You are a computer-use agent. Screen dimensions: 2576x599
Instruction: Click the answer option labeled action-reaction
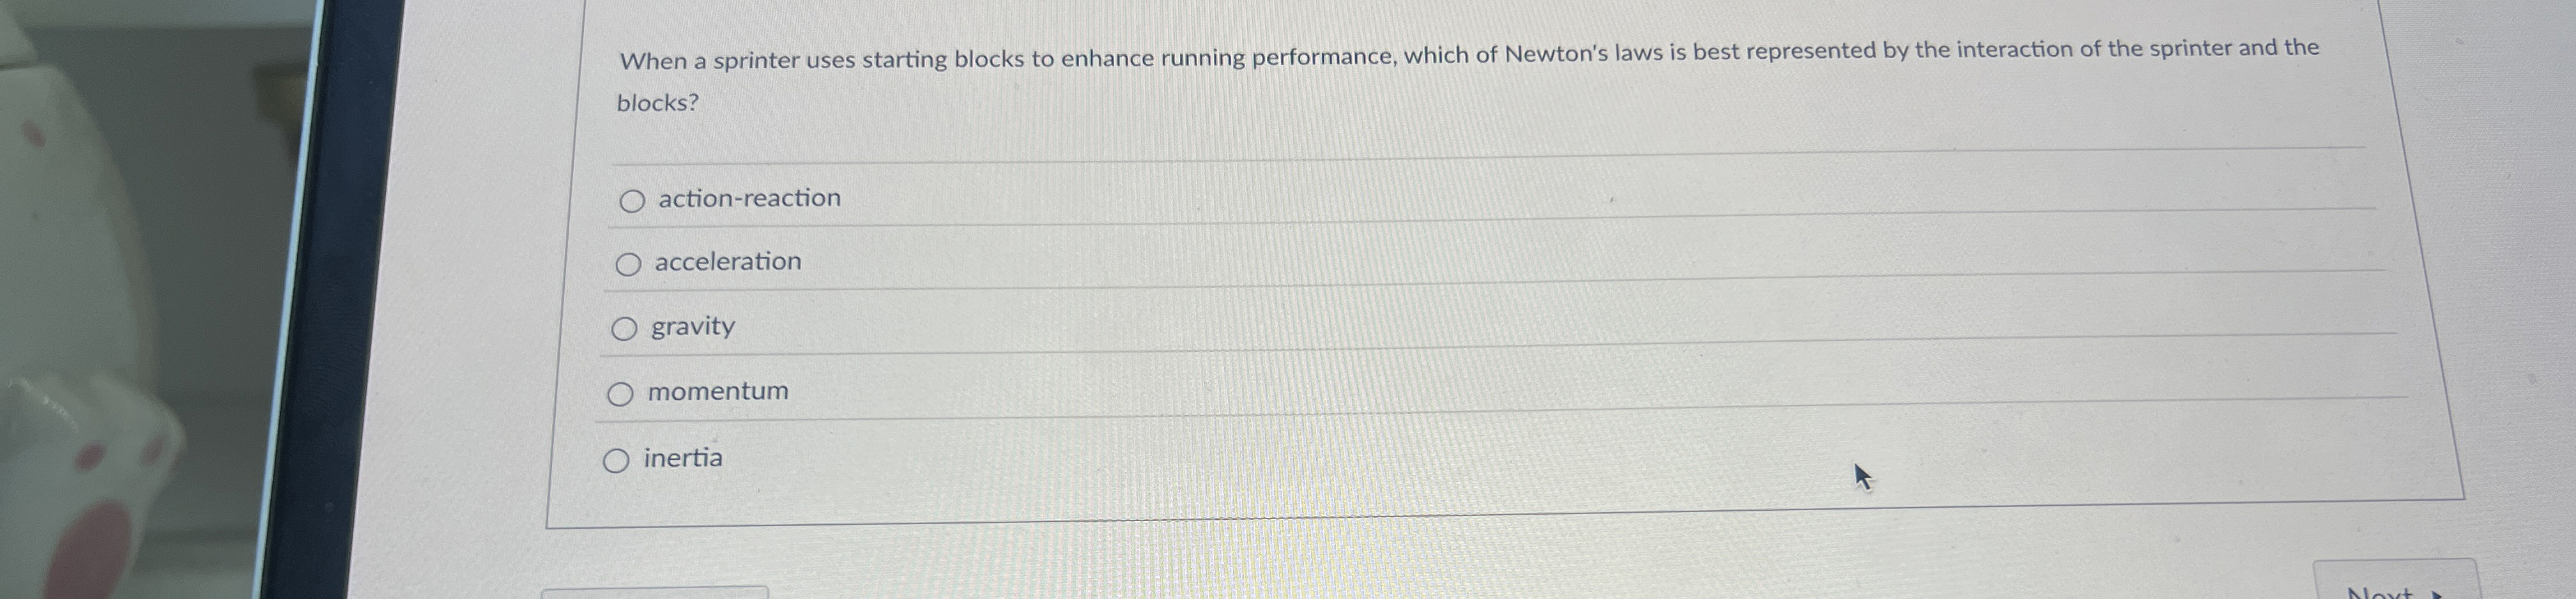click(748, 199)
